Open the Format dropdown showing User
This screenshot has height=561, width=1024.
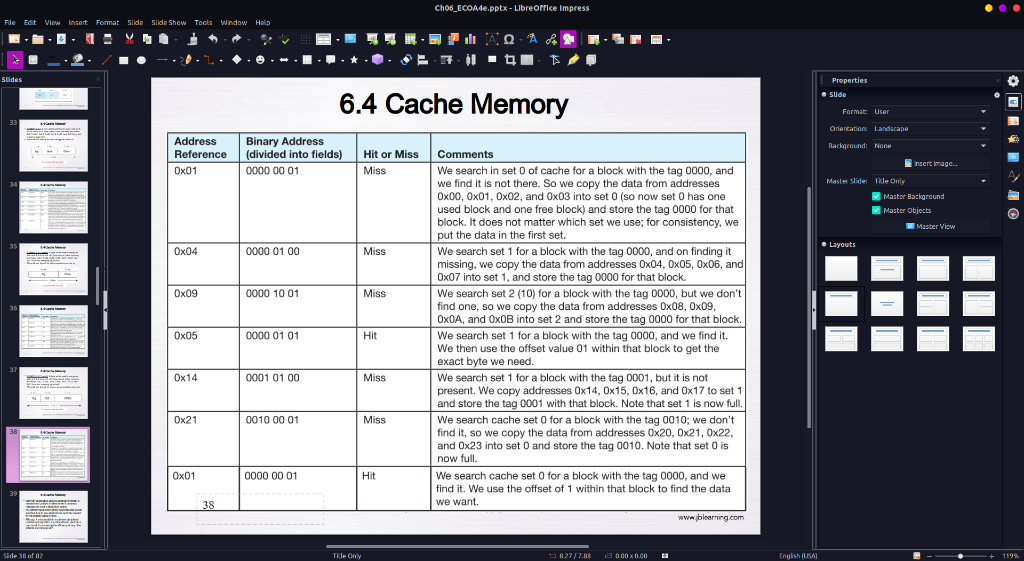click(930, 112)
